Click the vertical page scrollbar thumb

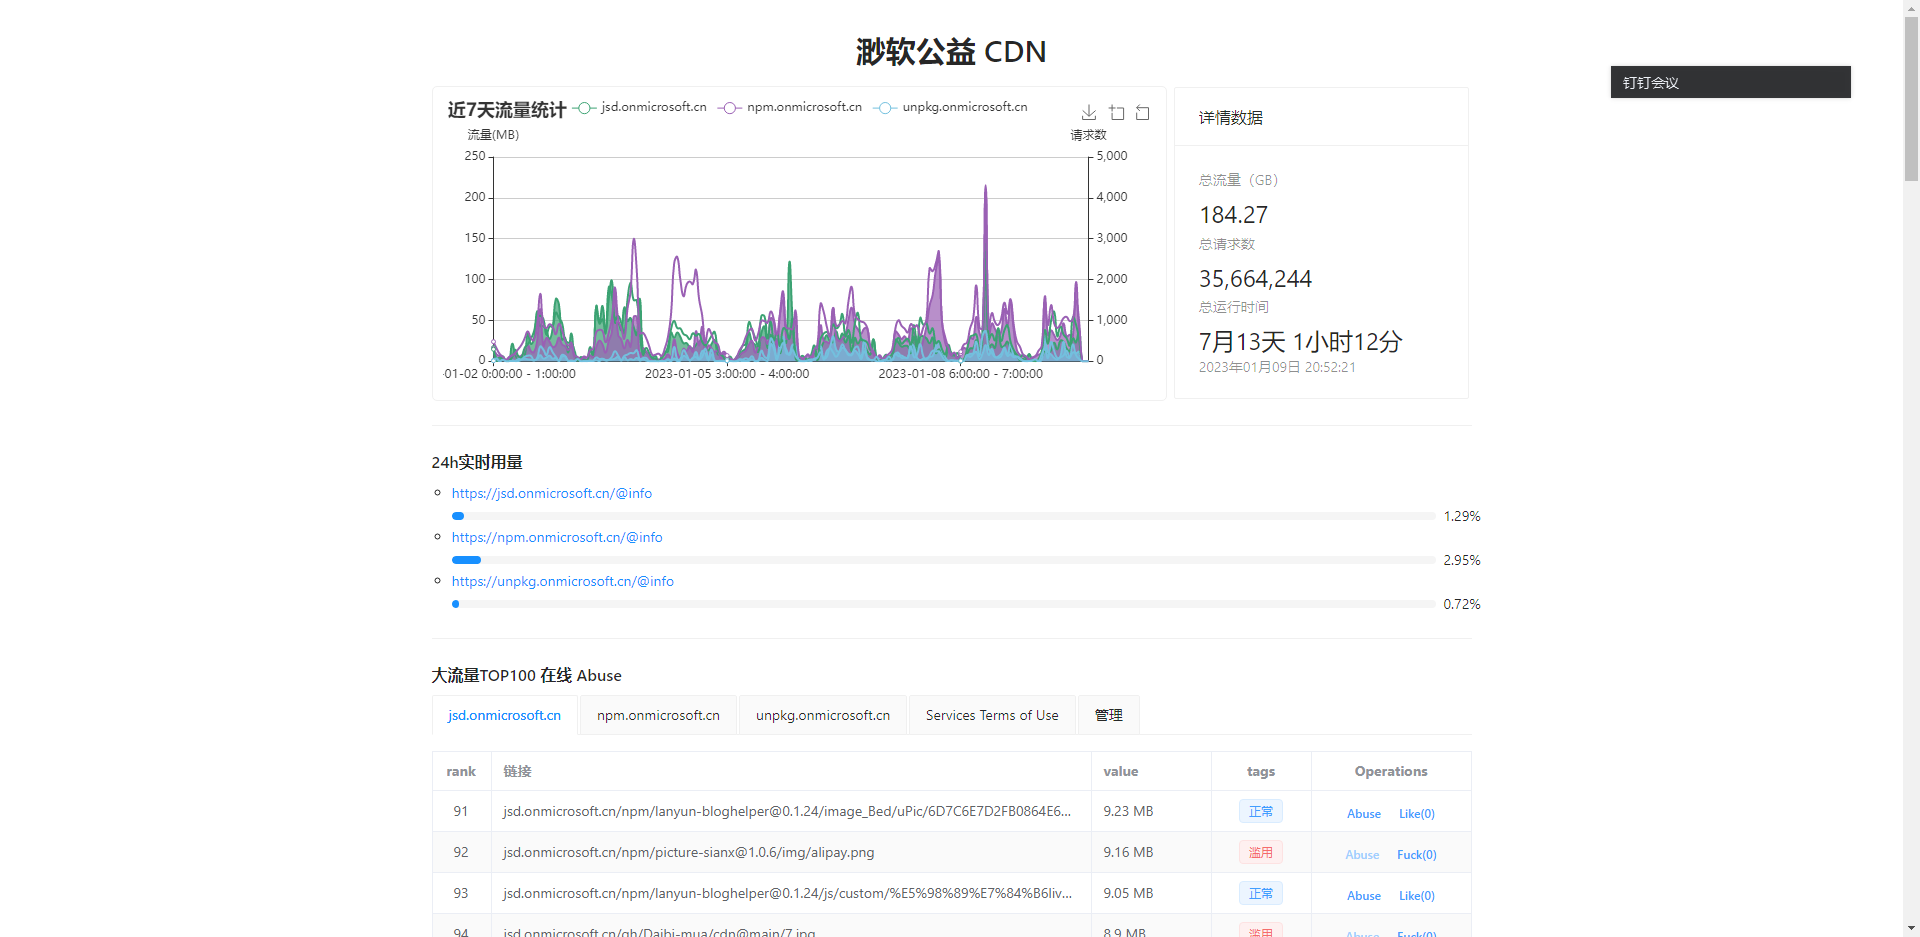(1911, 98)
